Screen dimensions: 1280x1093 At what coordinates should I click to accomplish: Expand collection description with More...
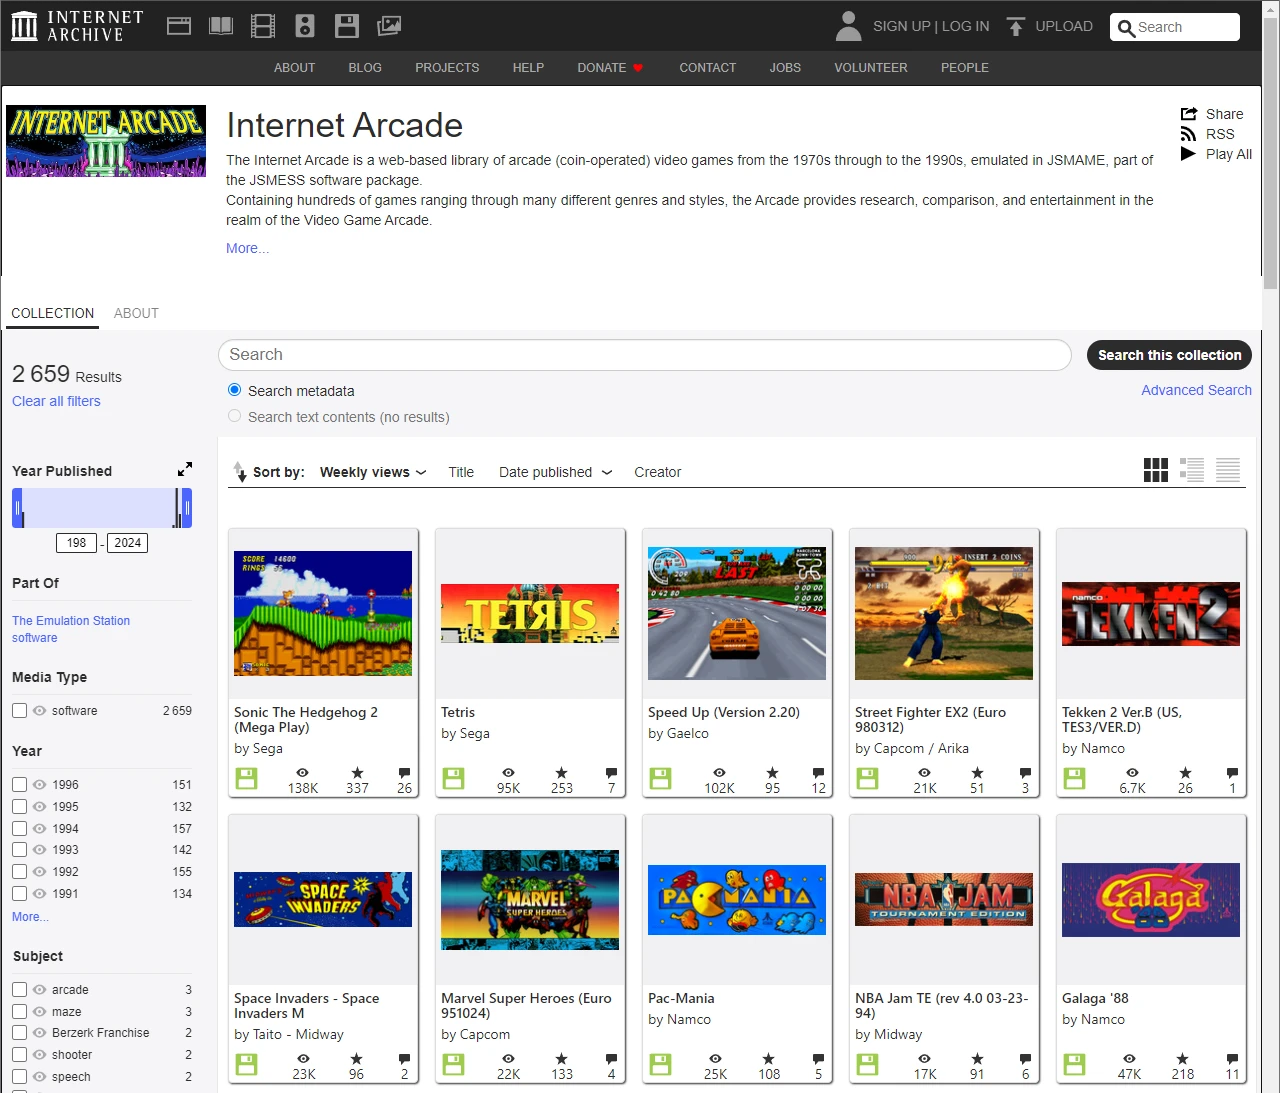(247, 248)
